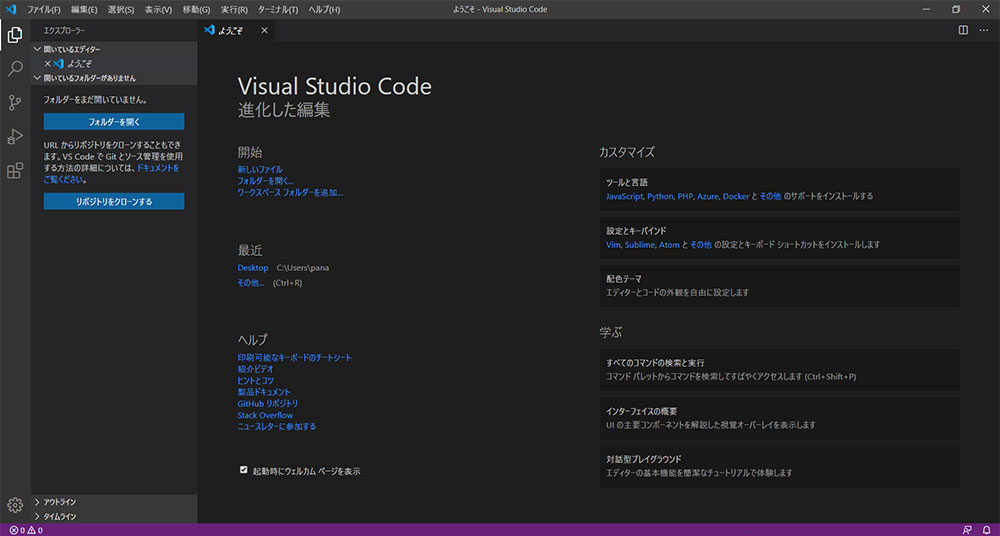Expand the タイムライン section
The height and width of the screenshot is (536, 1000).
click(60, 516)
